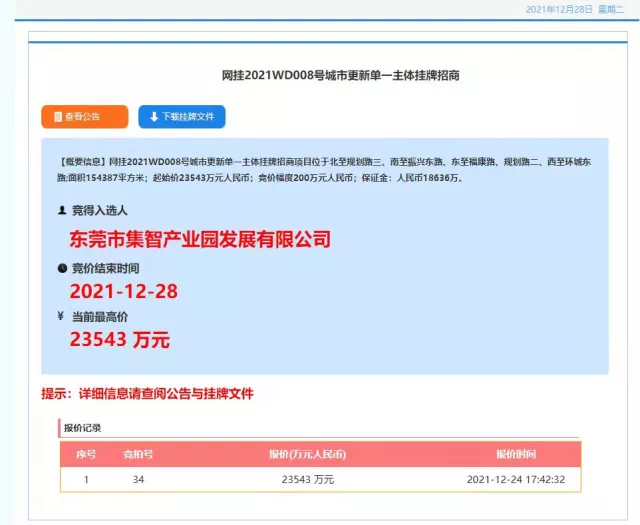The height and width of the screenshot is (525, 640).
Task: Select the bid time 2021-12-24 17:42:32 cell
Action: (x=516, y=479)
